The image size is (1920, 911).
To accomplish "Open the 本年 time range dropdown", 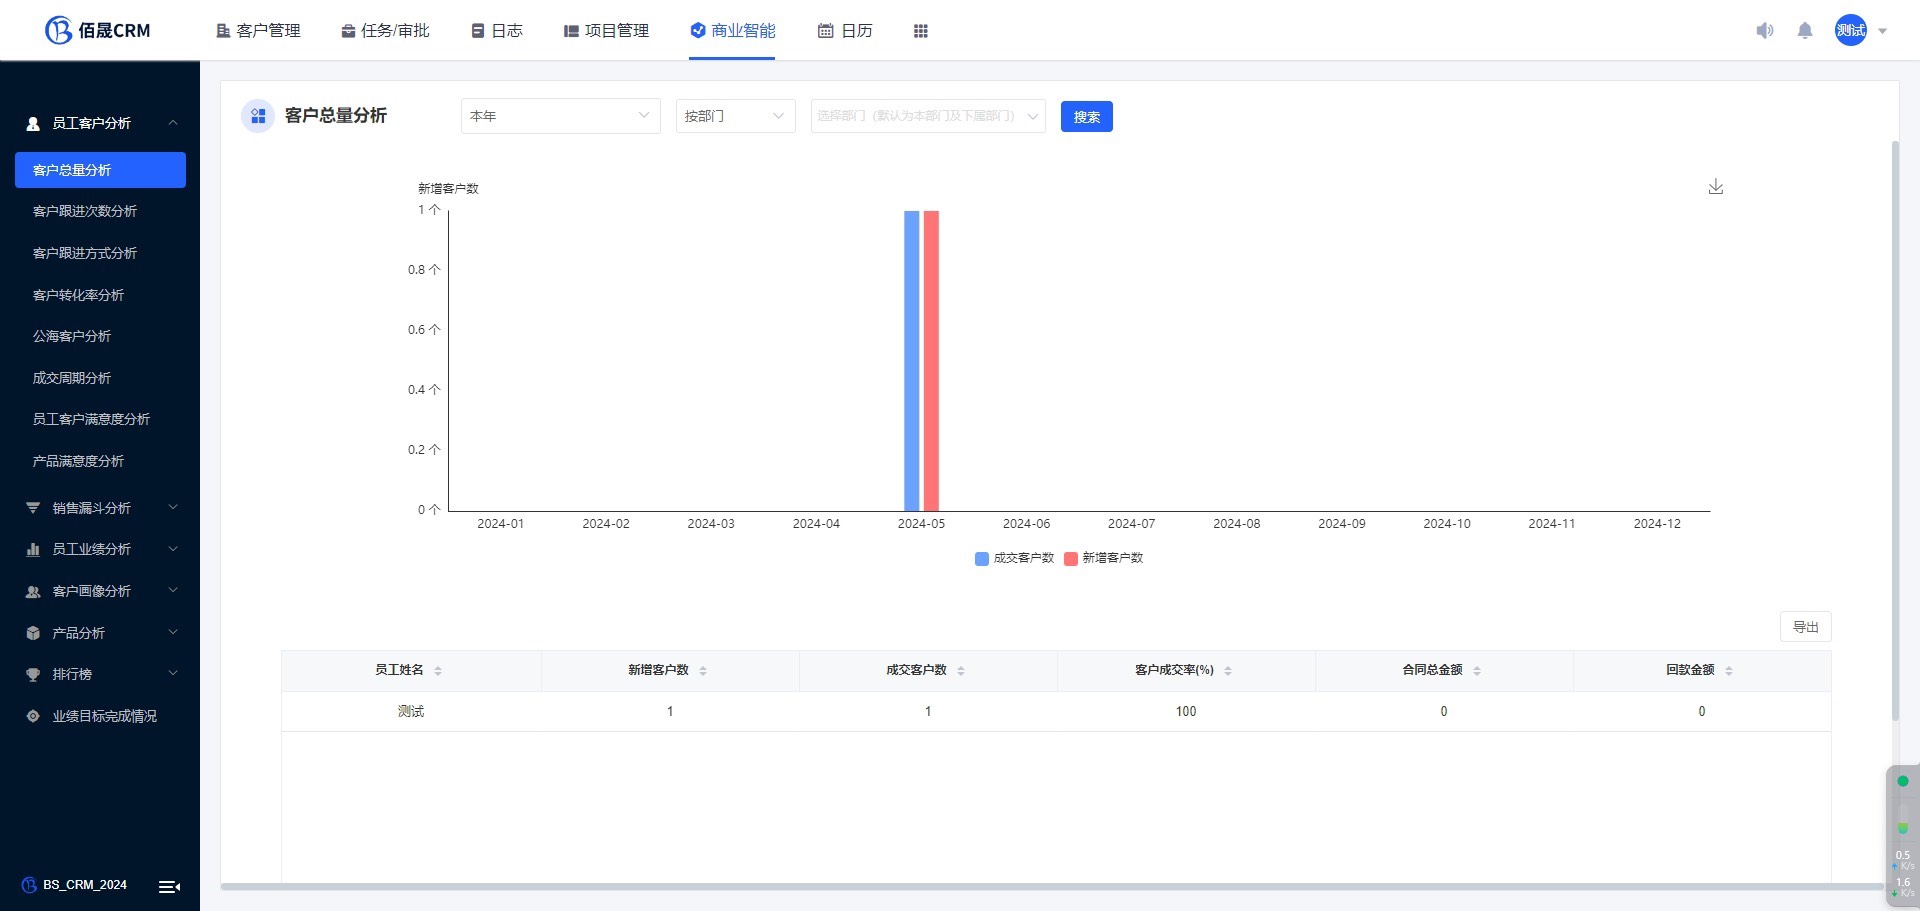I will (560, 116).
